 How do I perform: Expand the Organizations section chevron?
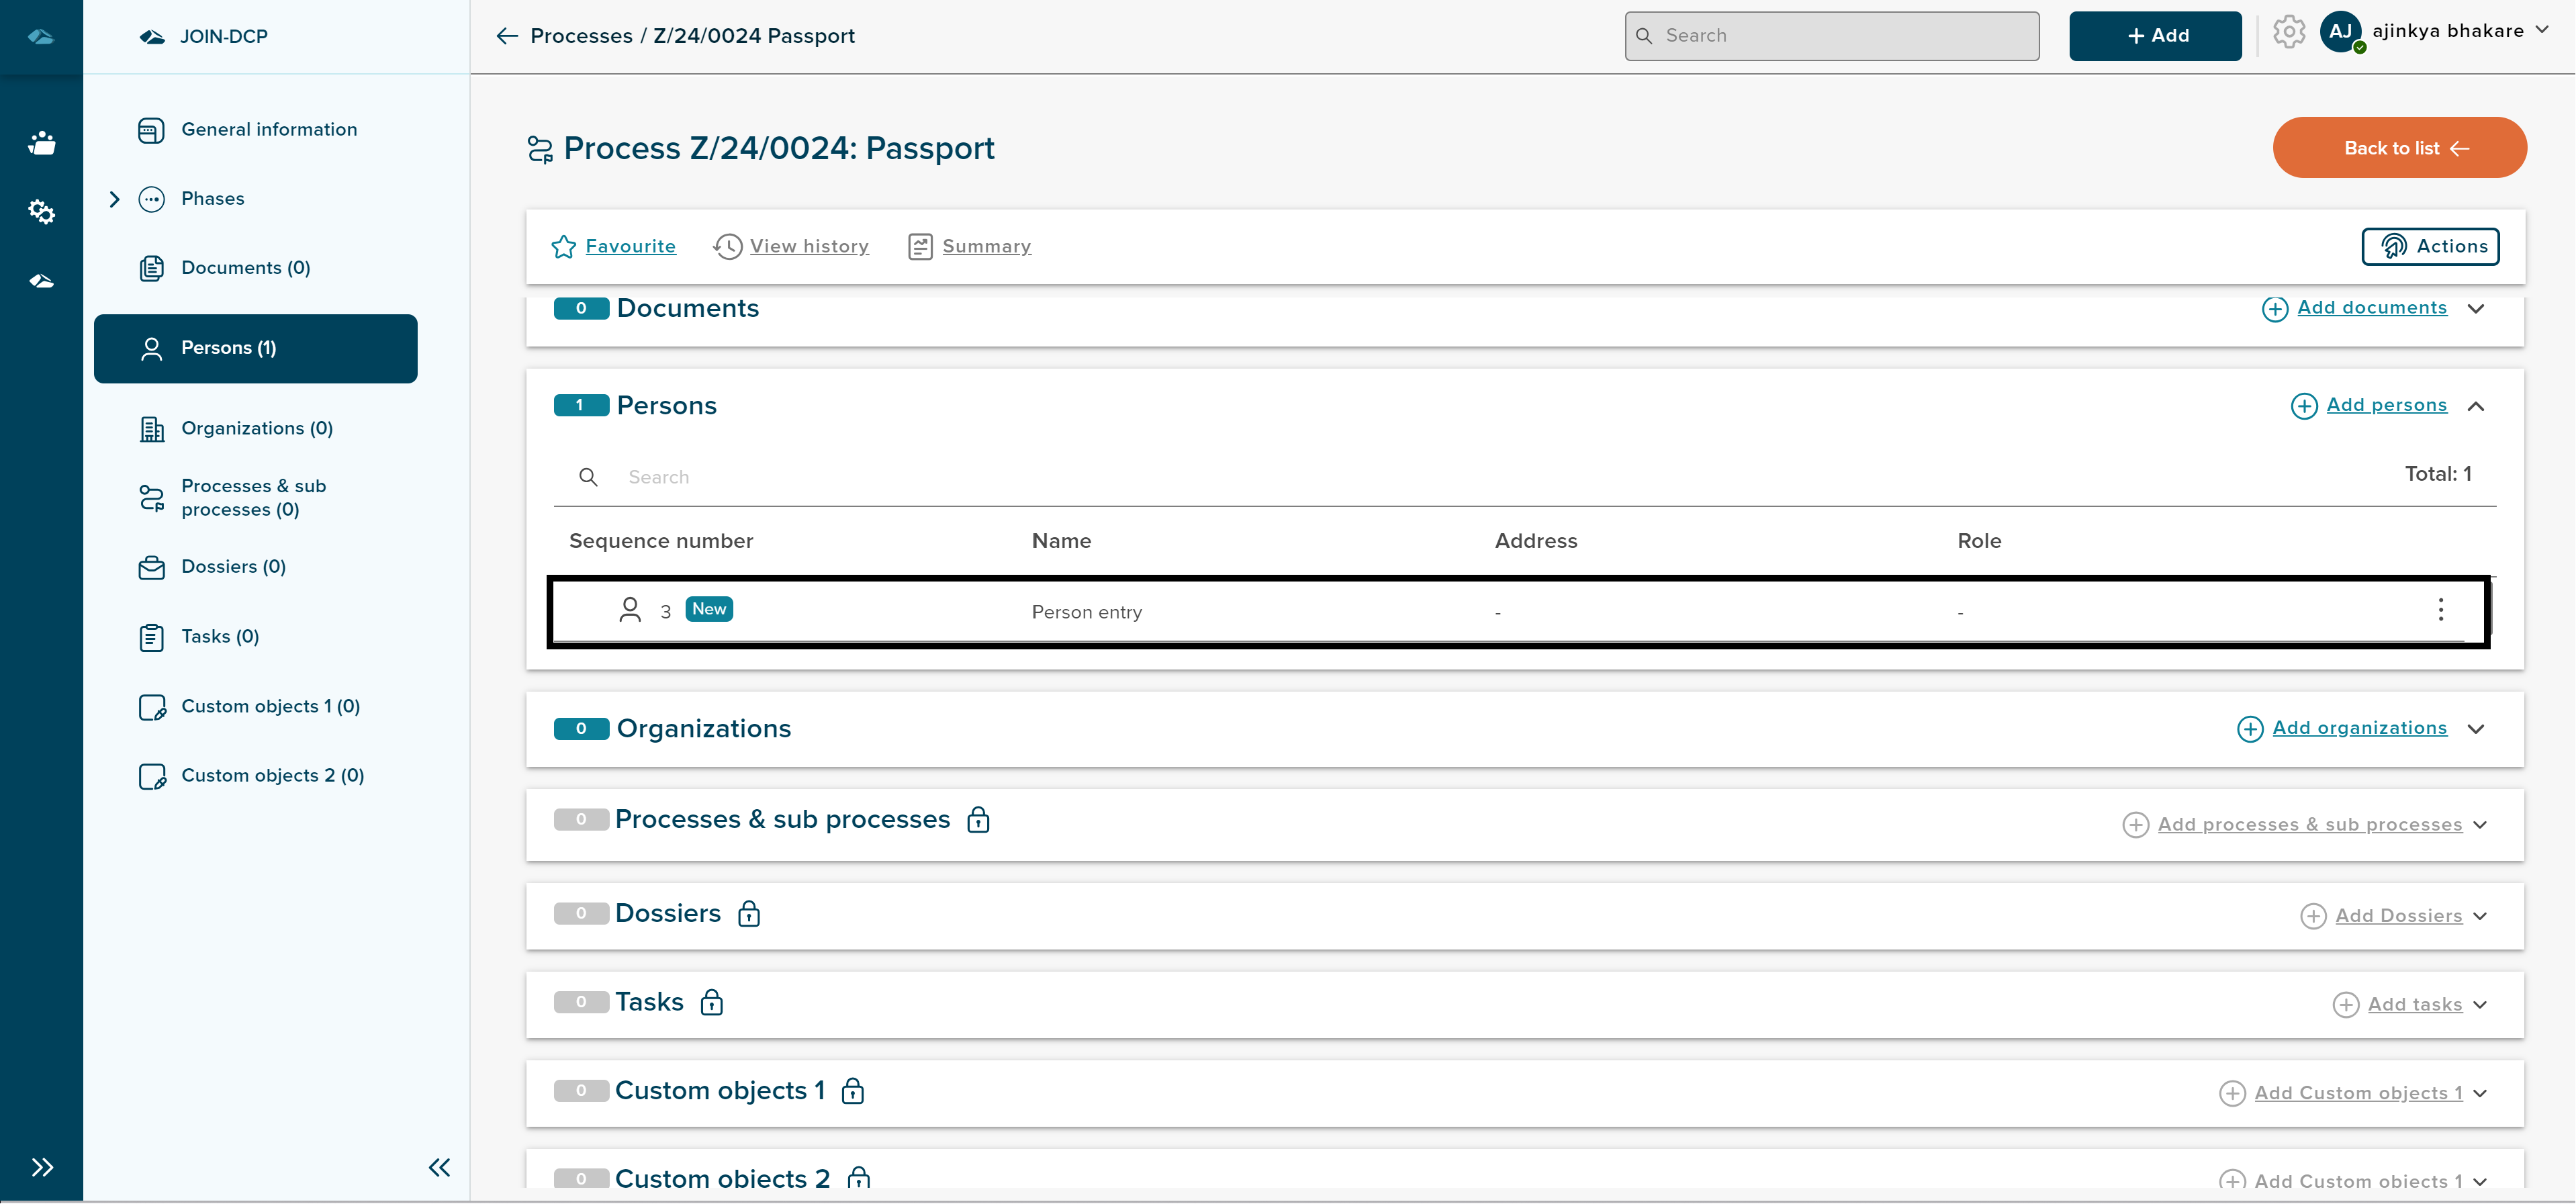[x=2476, y=729]
